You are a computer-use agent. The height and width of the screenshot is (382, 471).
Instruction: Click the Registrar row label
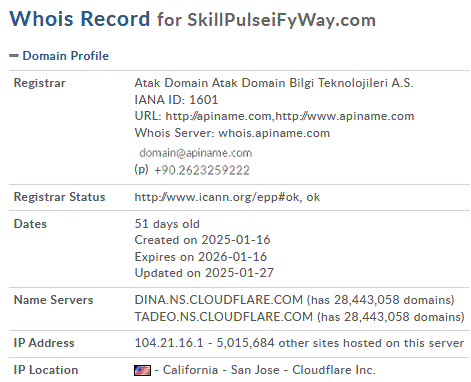pyautogui.click(x=40, y=83)
